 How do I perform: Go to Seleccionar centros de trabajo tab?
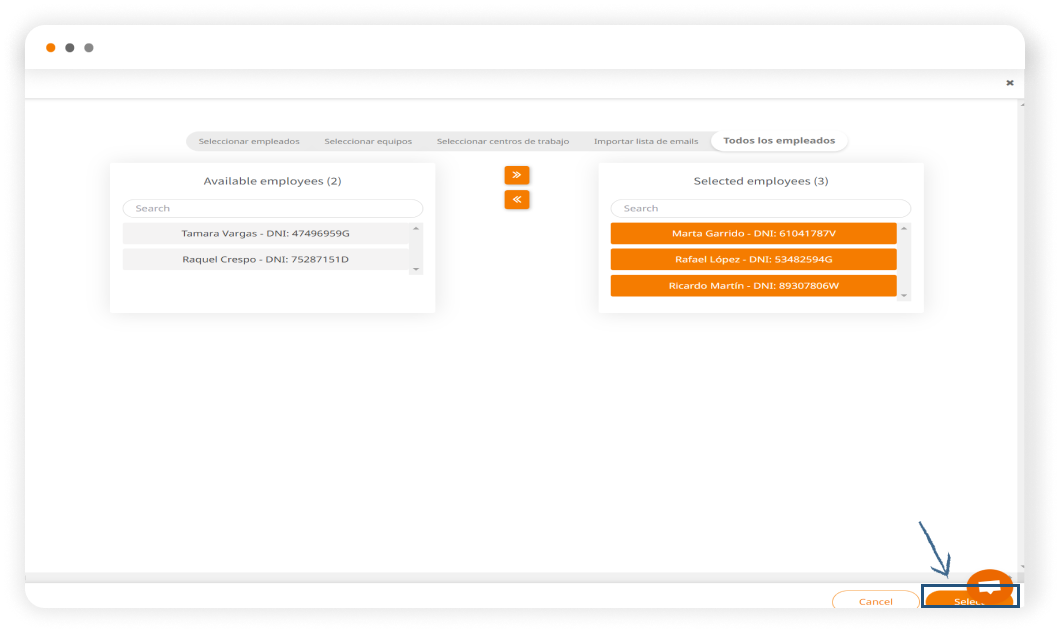tap(503, 141)
